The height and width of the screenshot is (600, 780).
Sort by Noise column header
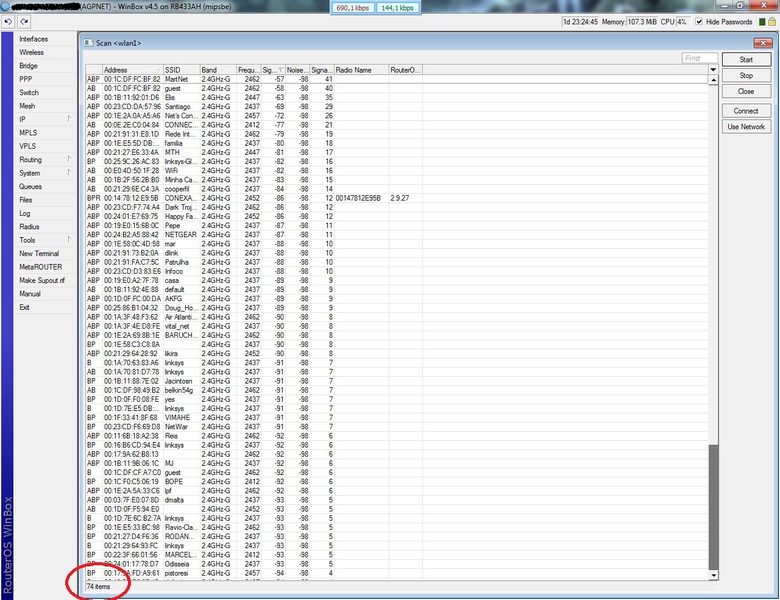click(x=297, y=70)
